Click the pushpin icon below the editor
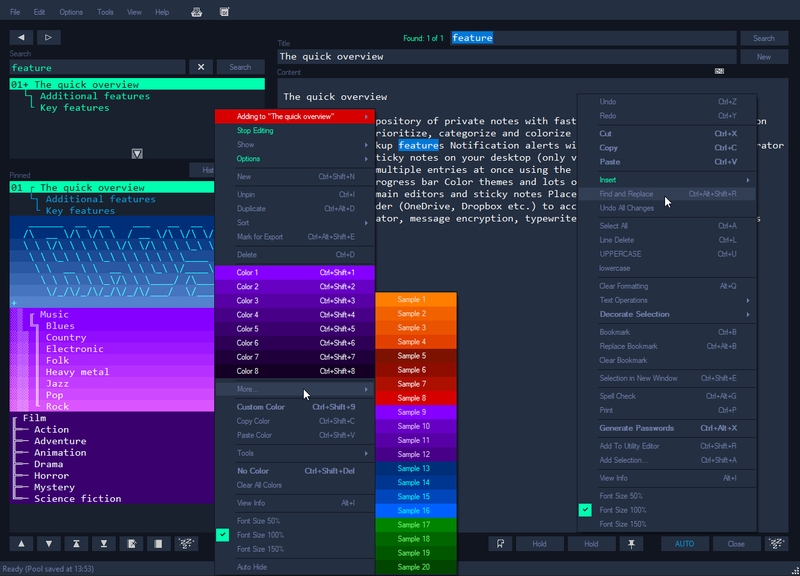Viewport: 800px width, 576px height. pyautogui.click(x=631, y=544)
